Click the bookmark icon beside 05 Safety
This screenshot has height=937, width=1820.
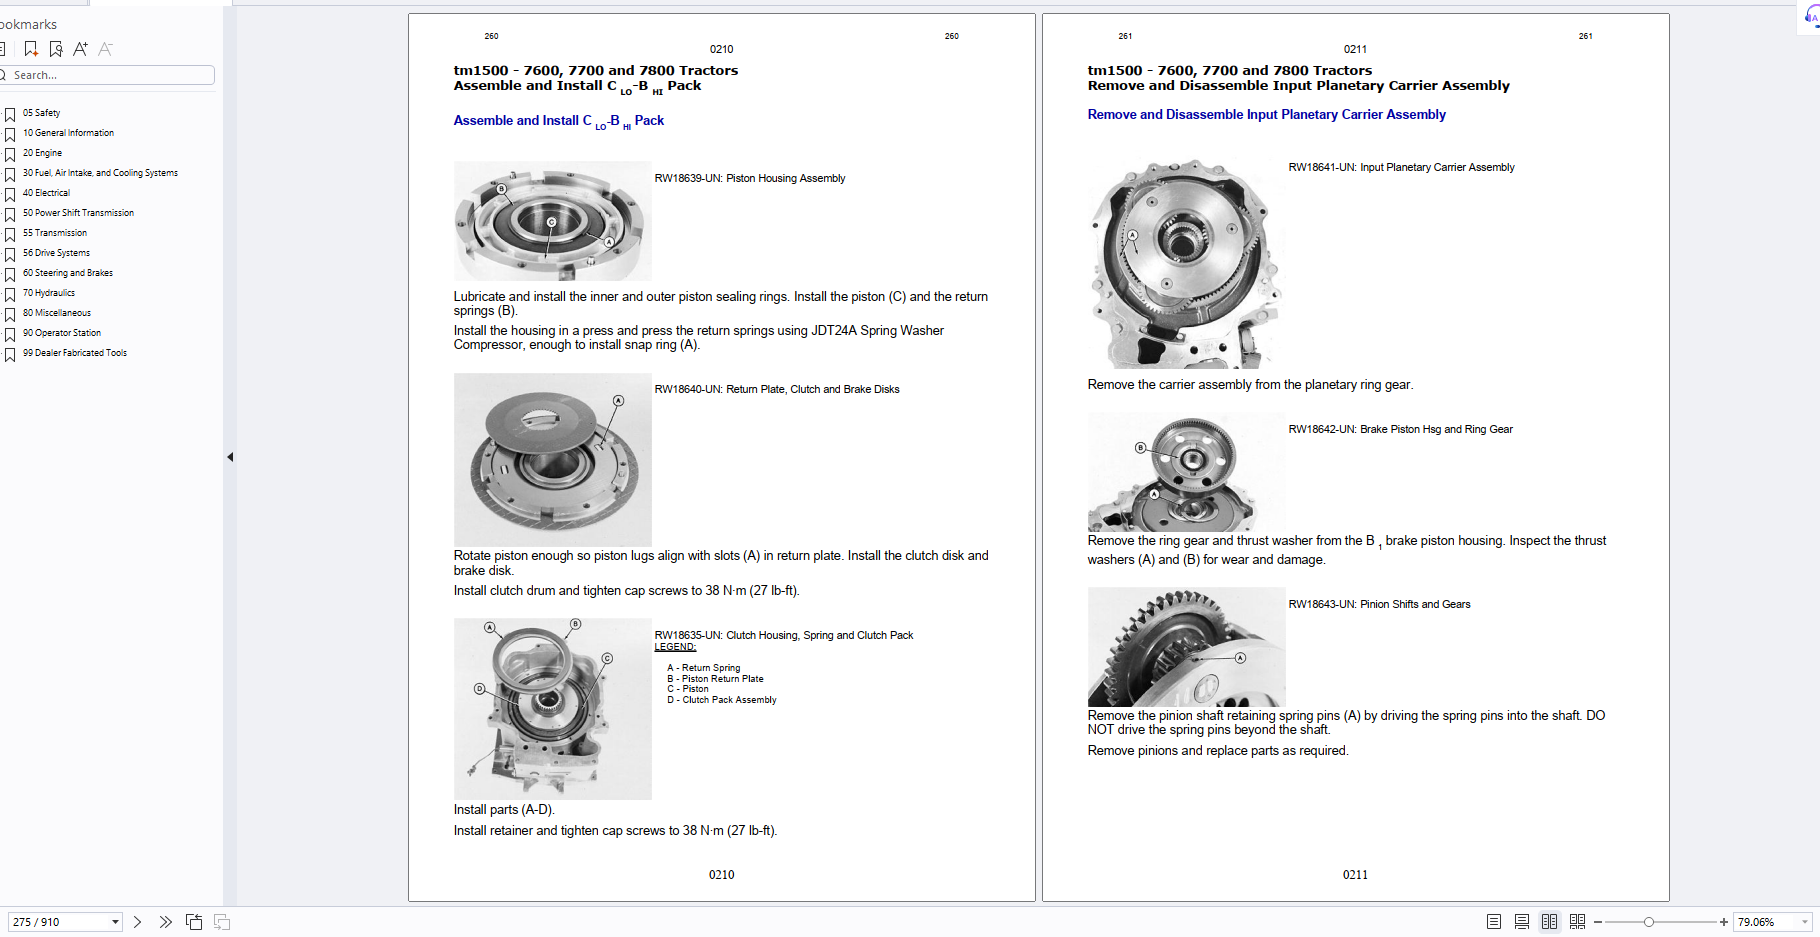click(10, 115)
